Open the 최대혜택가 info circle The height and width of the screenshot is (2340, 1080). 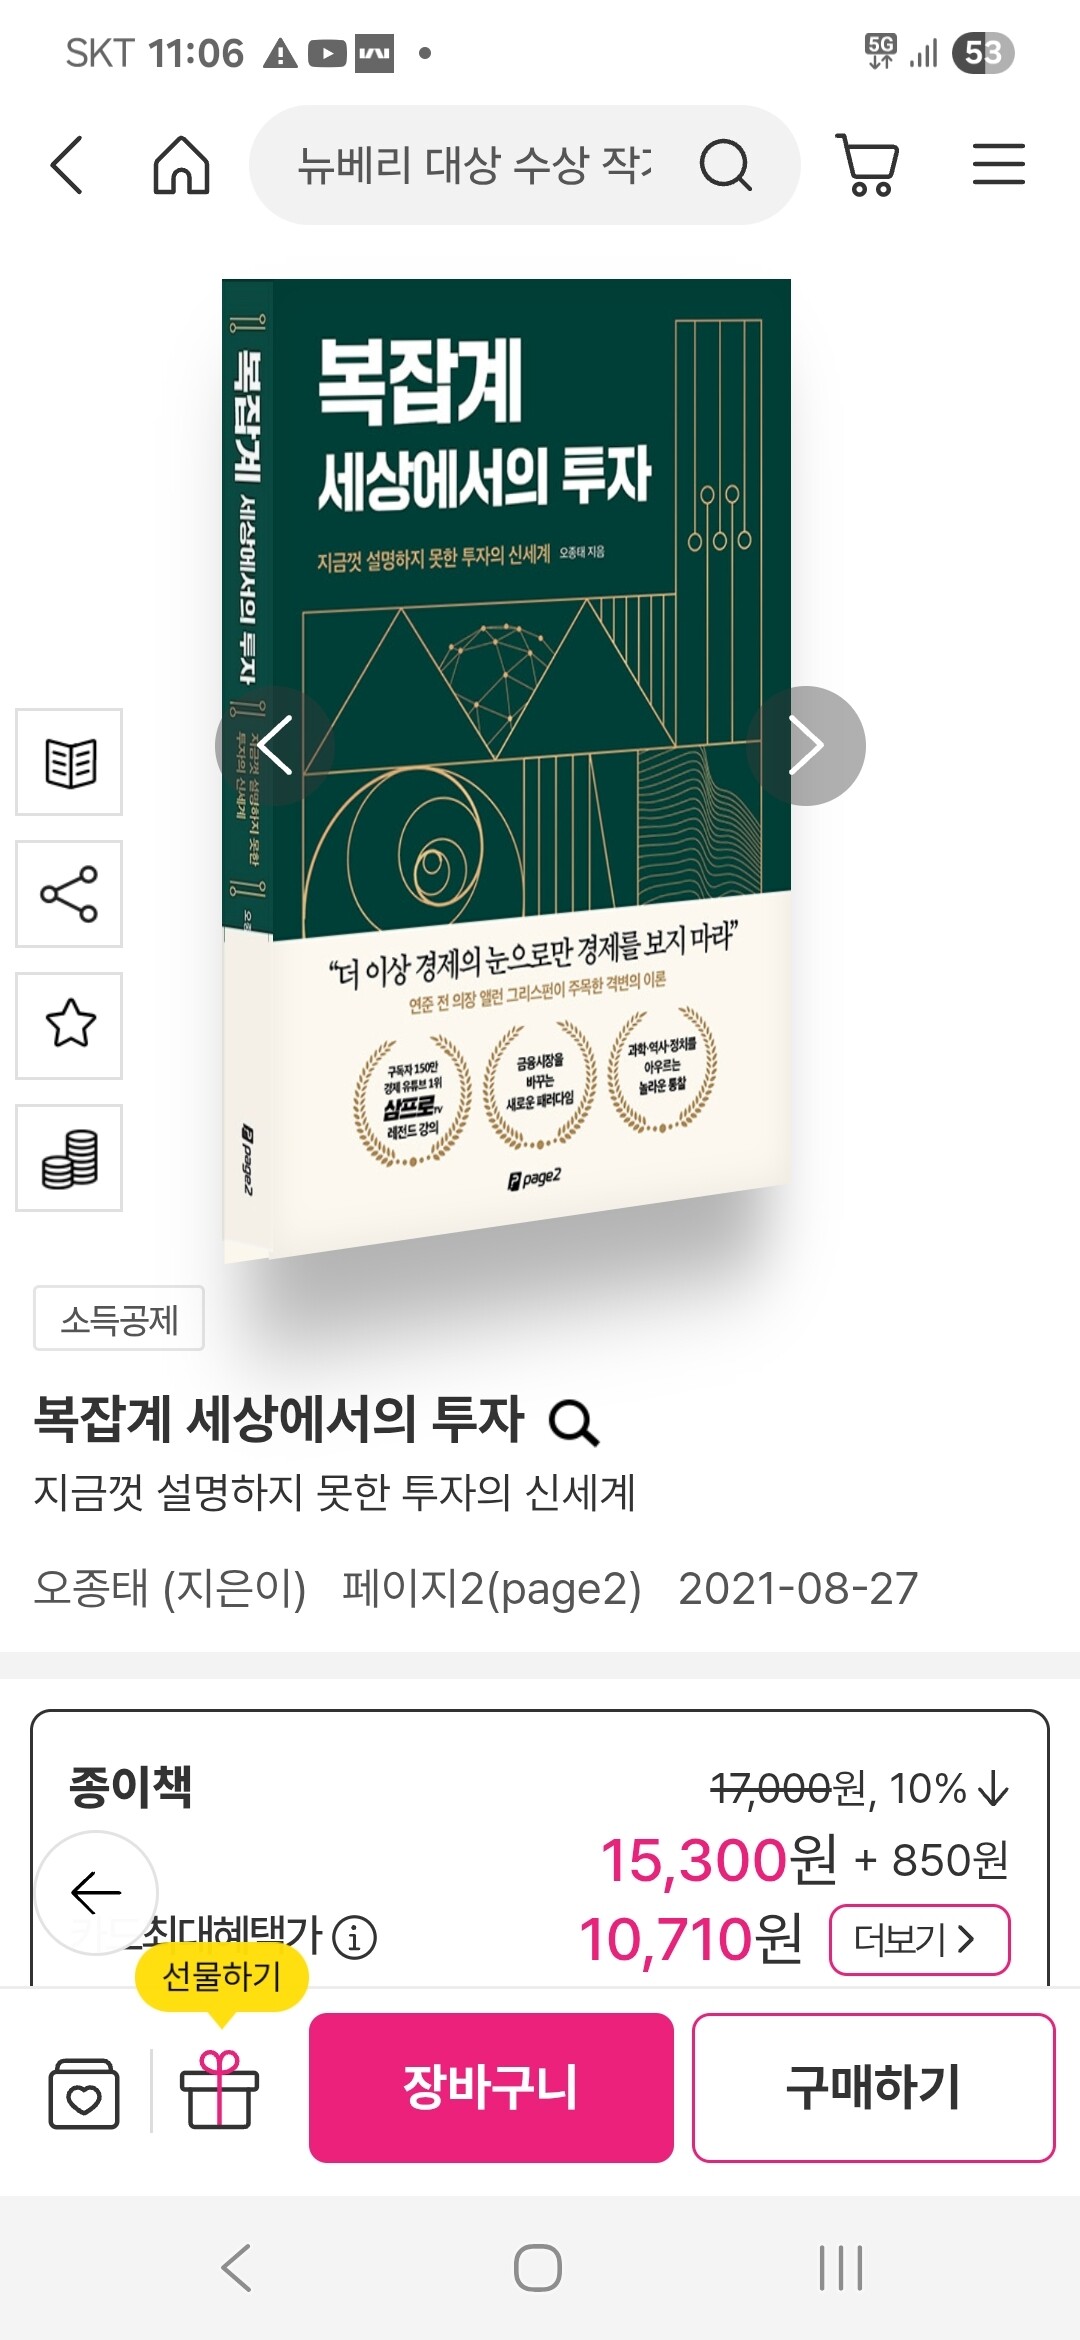(x=354, y=1937)
